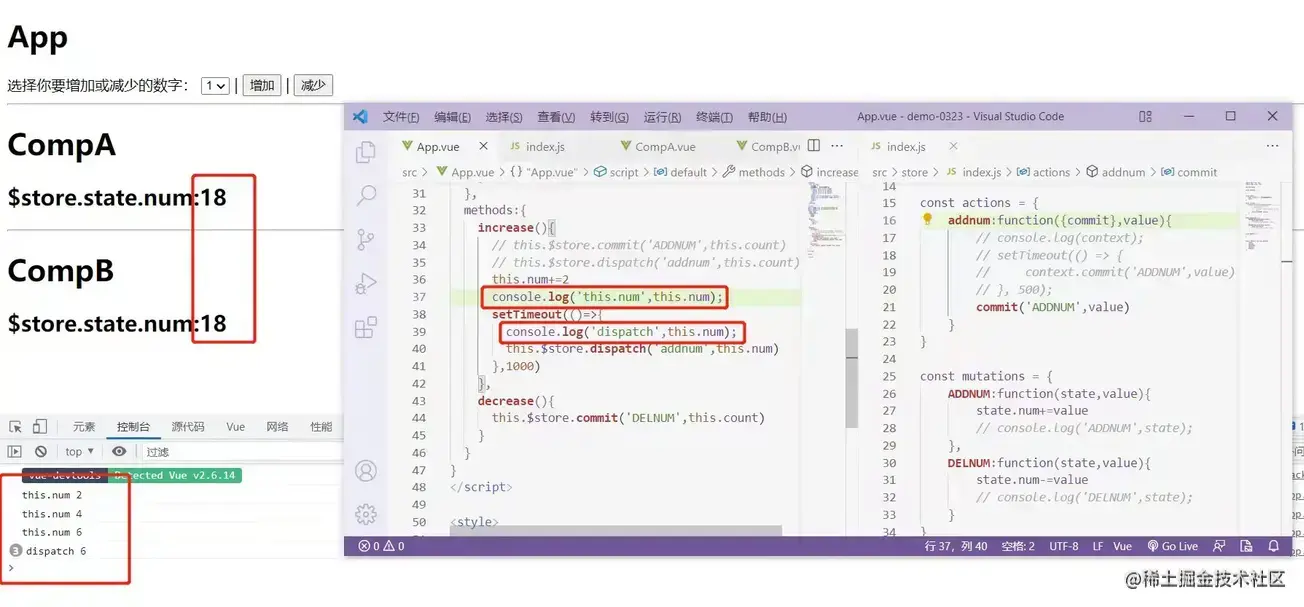Click Go Live in the status bar
1304x607 pixels.
pyautogui.click(x=1172, y=546)
